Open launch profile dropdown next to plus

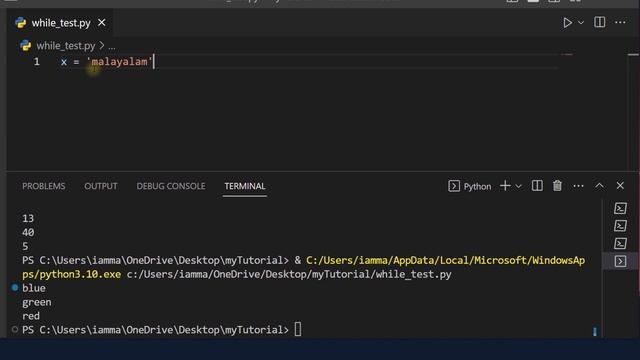click(x=518, y=186)
